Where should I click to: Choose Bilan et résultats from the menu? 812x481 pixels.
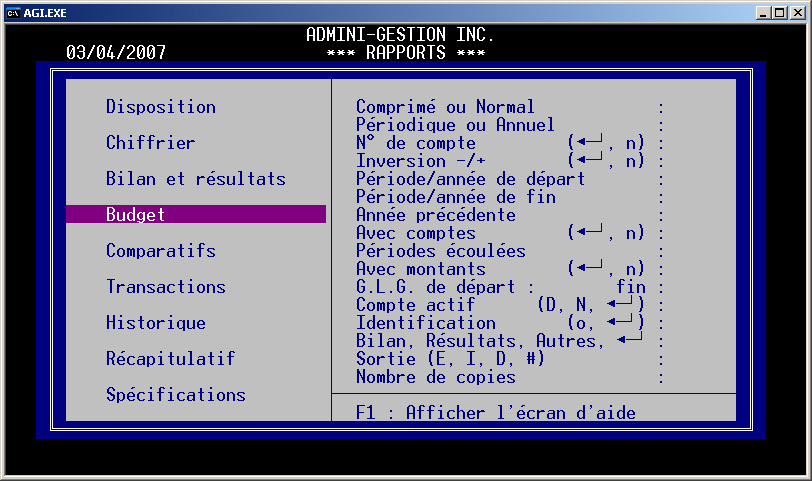pyautogui.click(x=196, y=179)
